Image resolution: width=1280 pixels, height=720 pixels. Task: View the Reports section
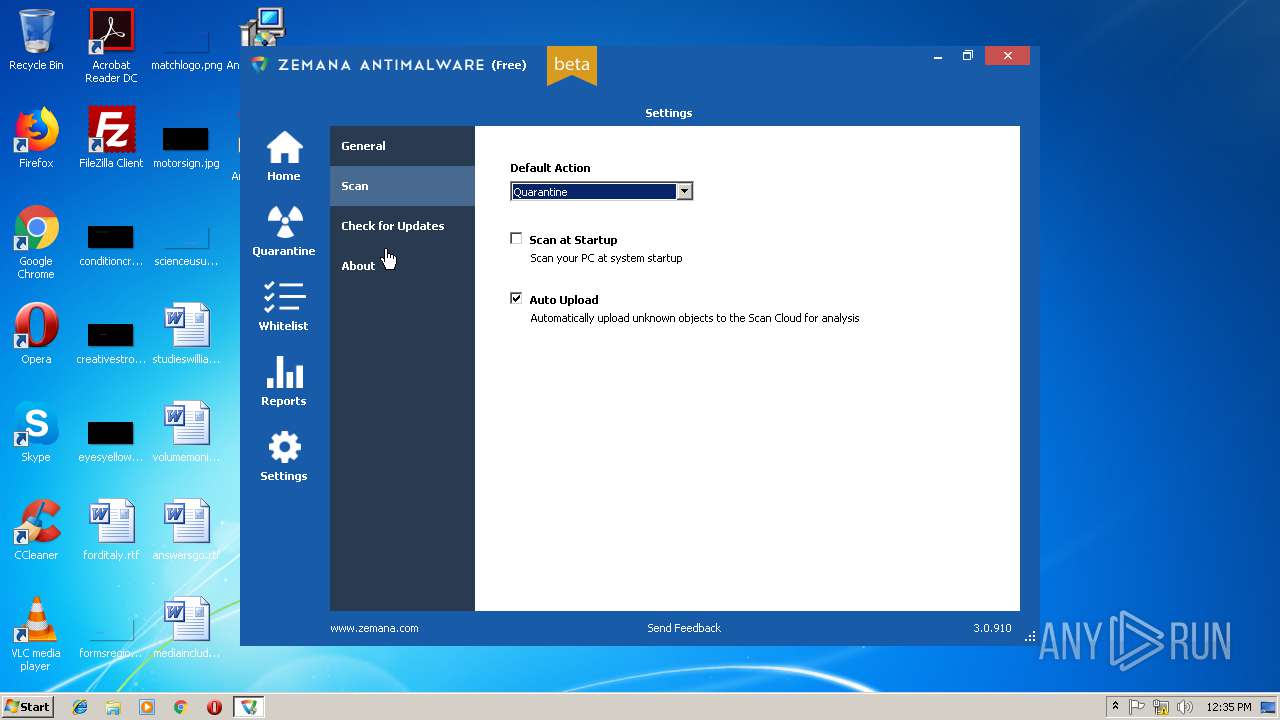[284, 381]
